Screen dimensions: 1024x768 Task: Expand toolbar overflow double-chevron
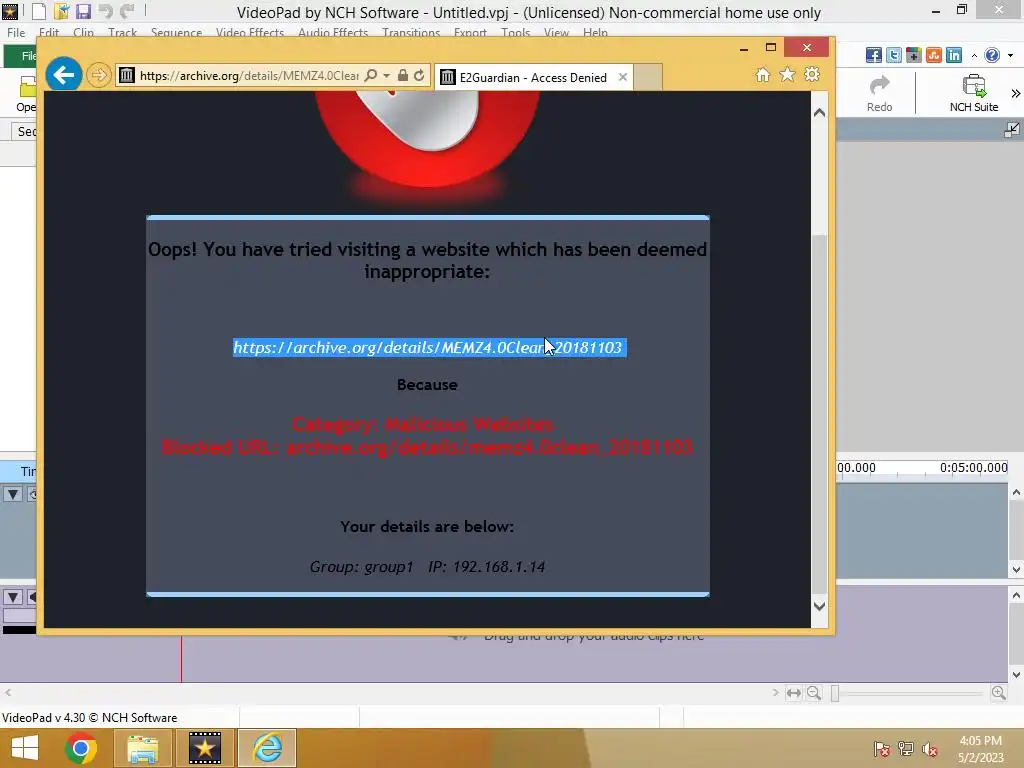(1016, 93)
